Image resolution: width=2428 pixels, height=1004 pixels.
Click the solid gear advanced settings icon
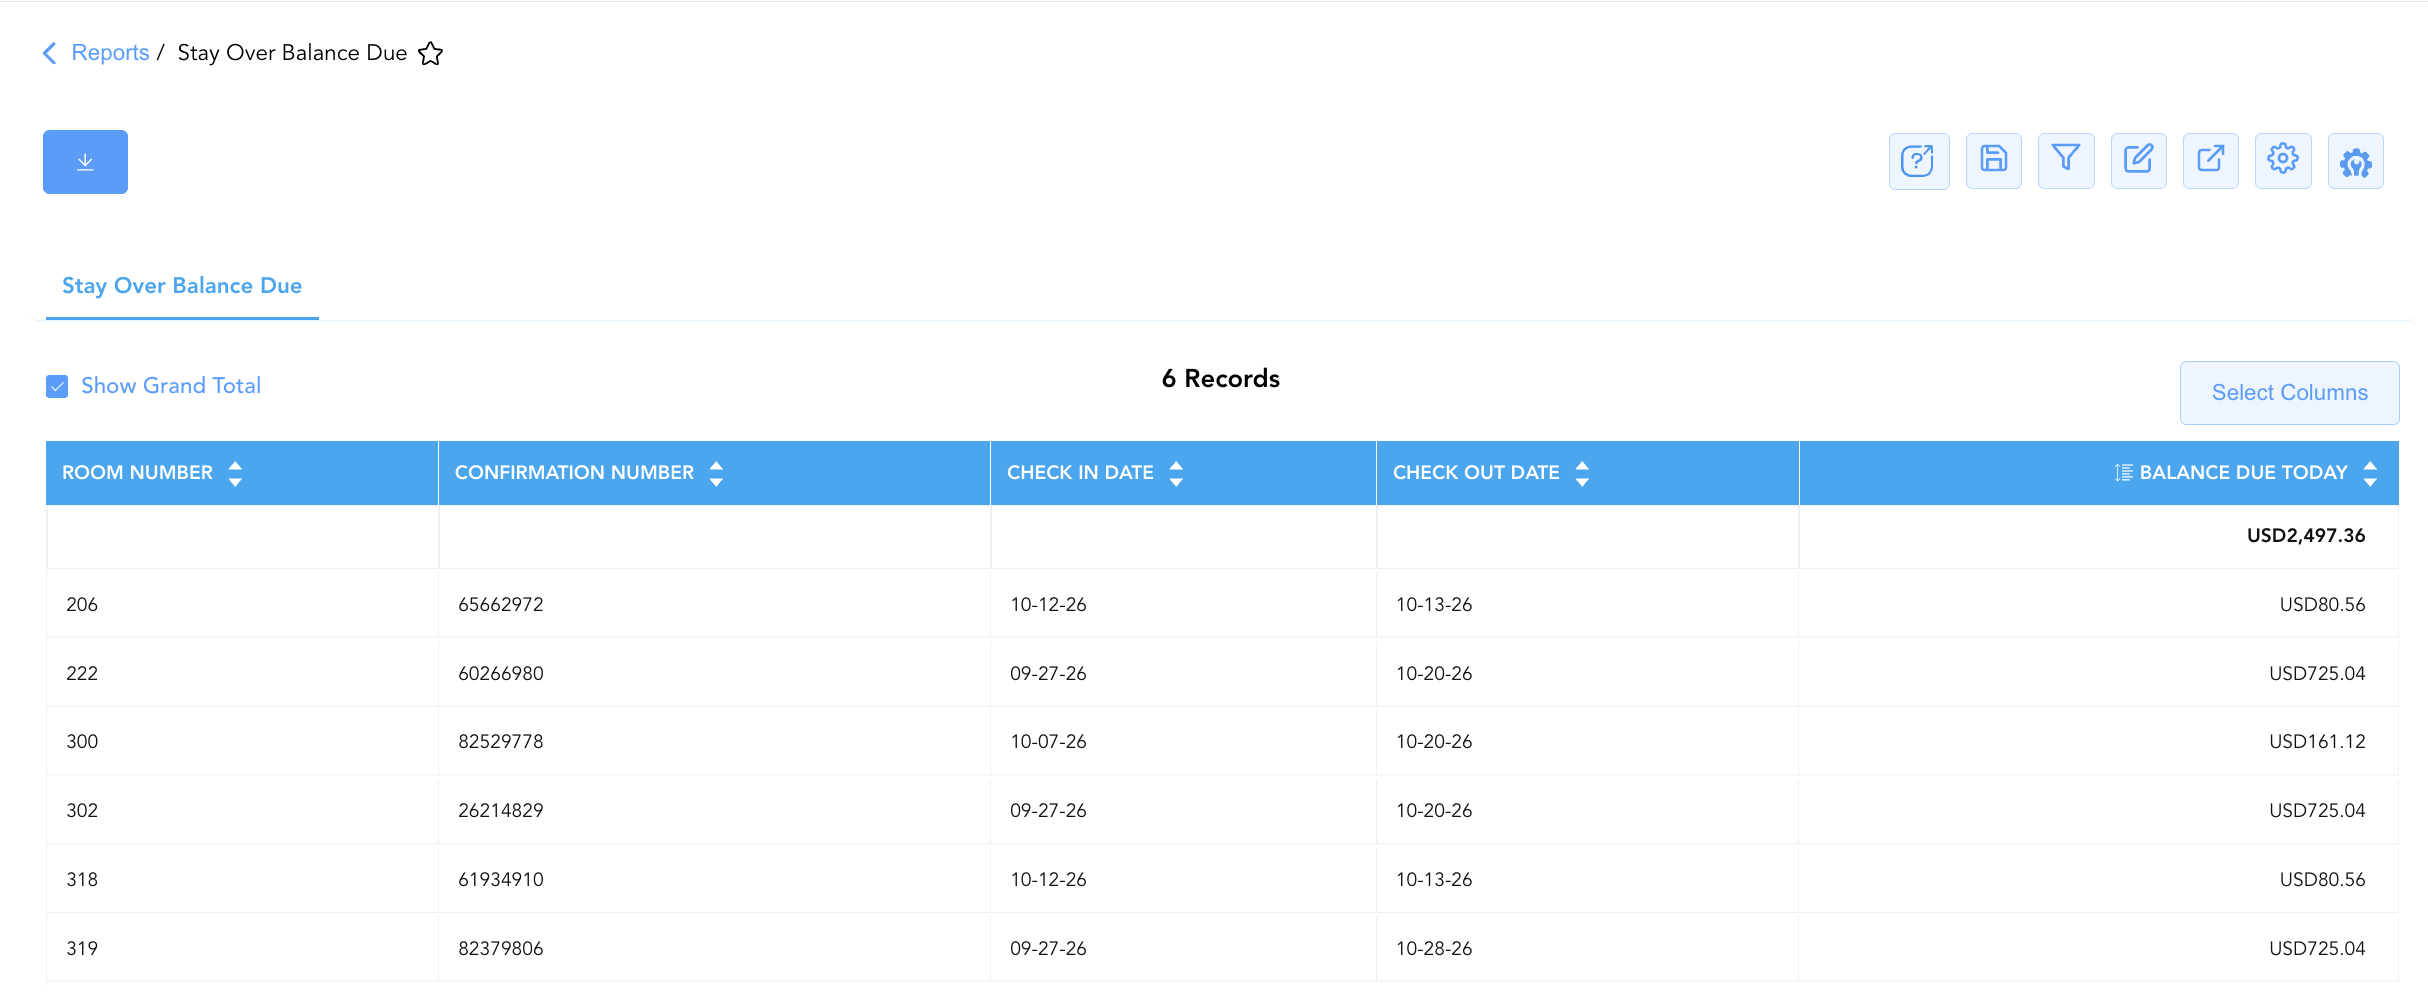point(2355,161)
